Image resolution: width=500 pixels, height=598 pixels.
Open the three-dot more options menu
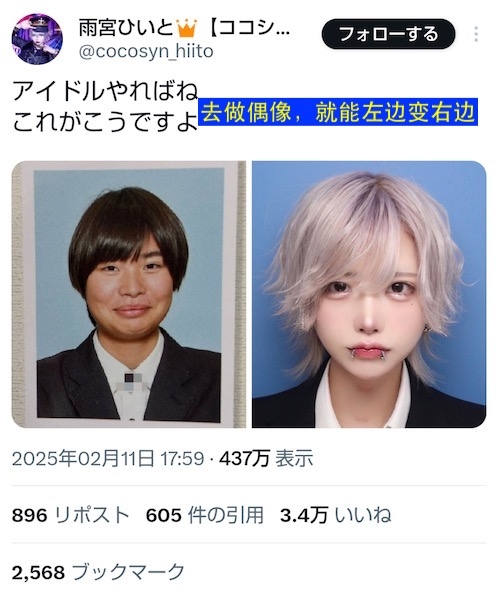coord(476,34)
